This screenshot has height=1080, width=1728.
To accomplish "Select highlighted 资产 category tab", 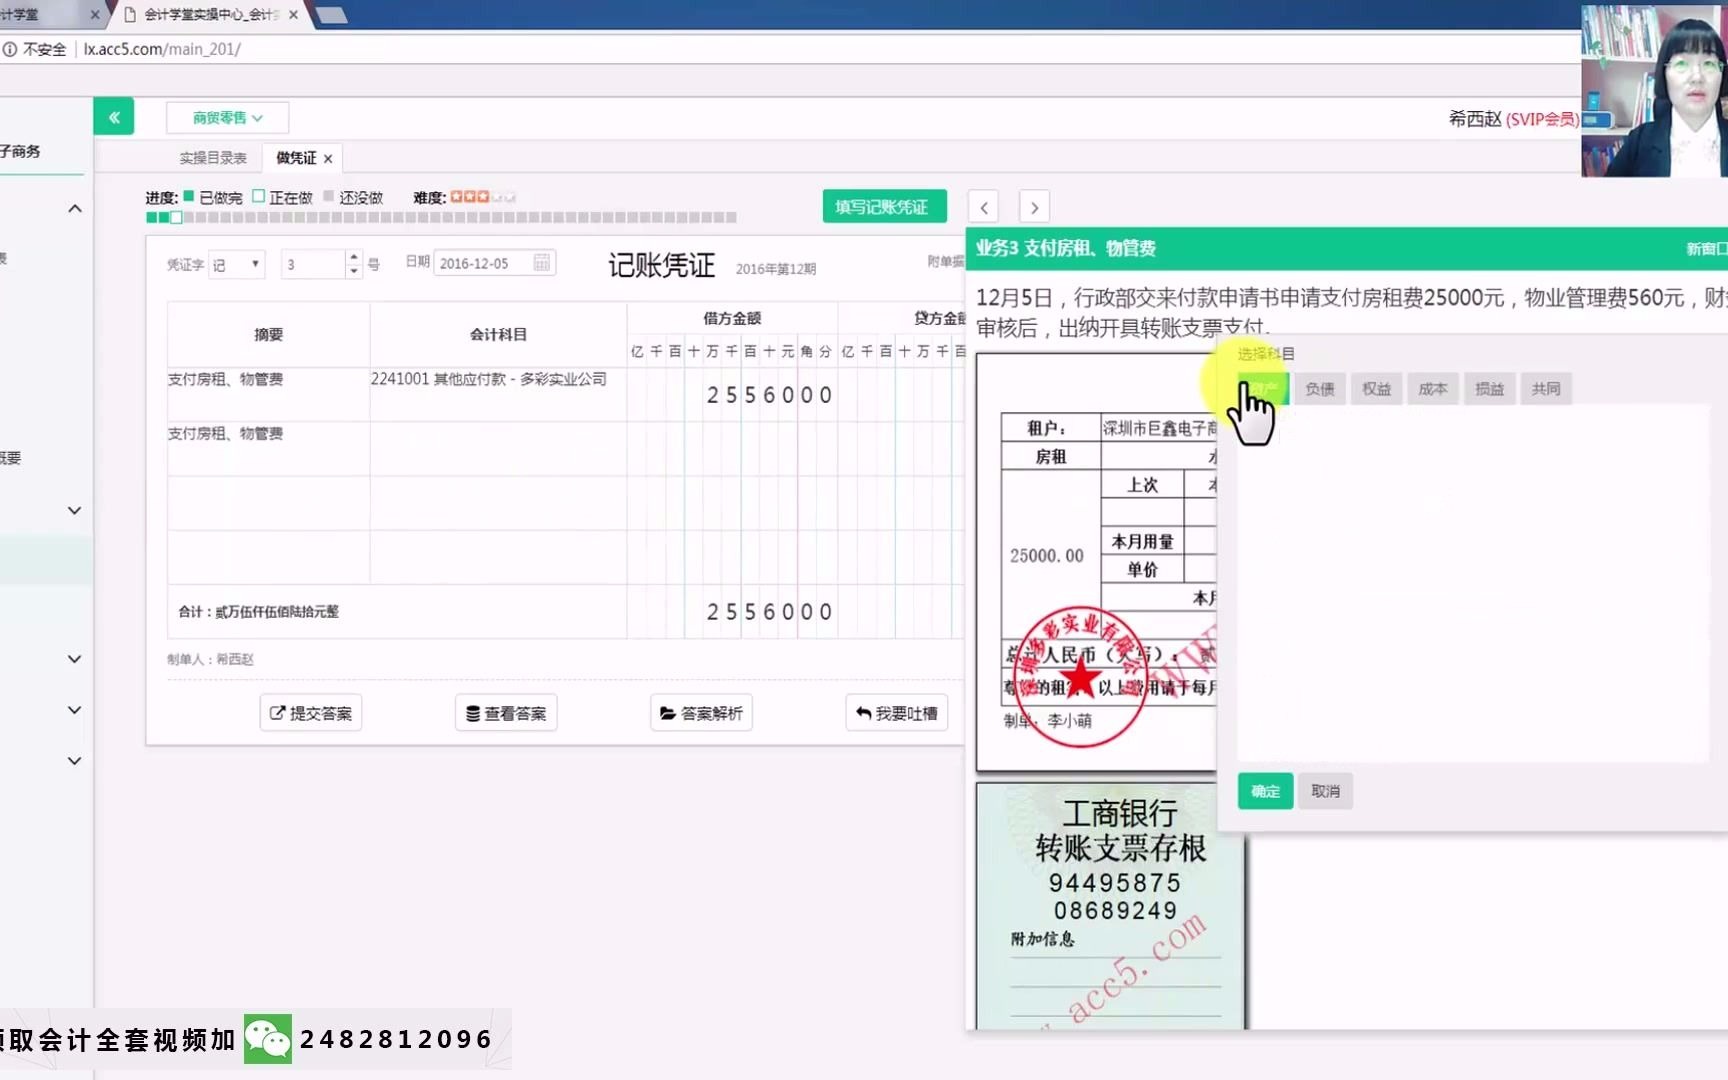I will 1263,389.
